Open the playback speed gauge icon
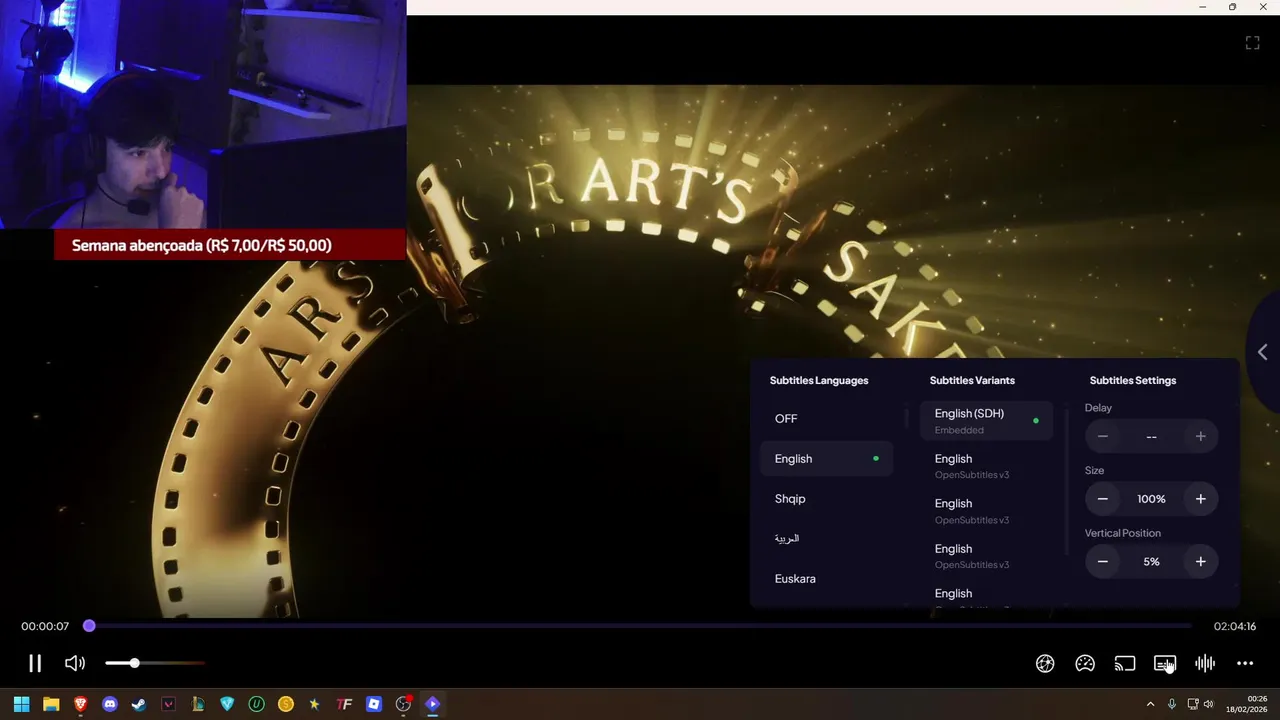1280x720 pixels. tap(1085, 663)
